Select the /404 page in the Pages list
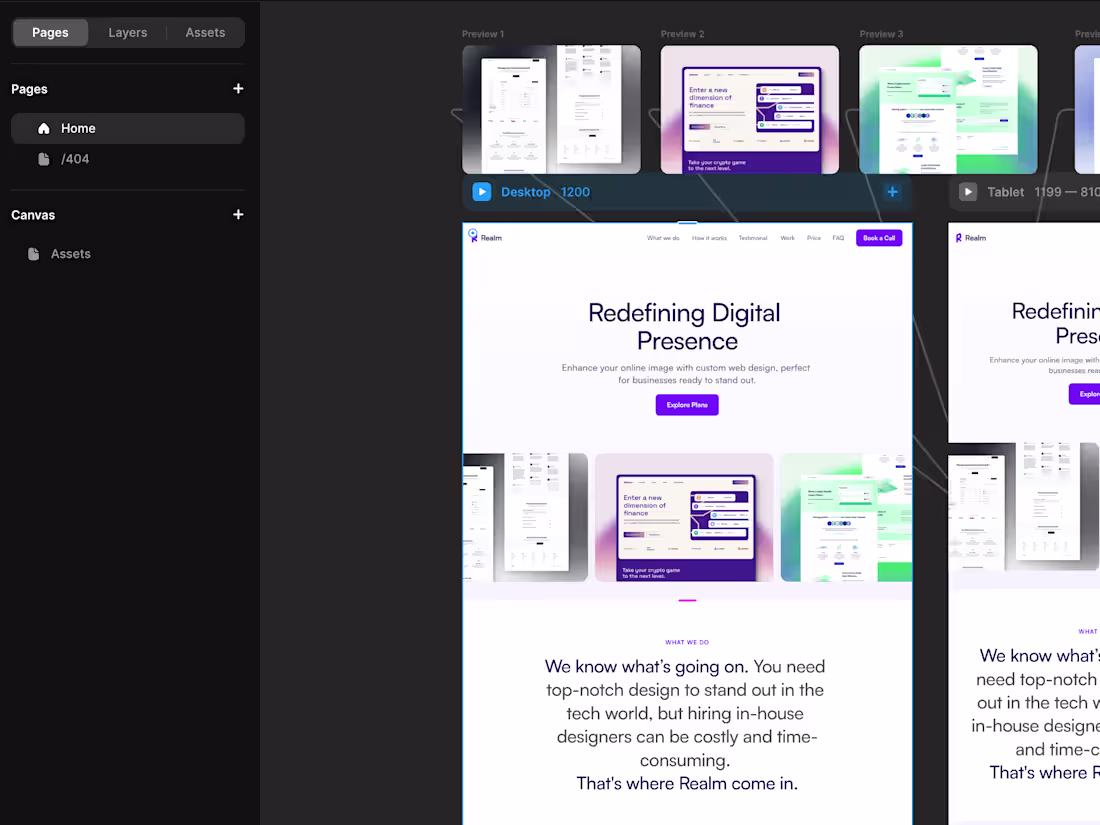This screenshot has height=825, width=1100. coord(77,158)
